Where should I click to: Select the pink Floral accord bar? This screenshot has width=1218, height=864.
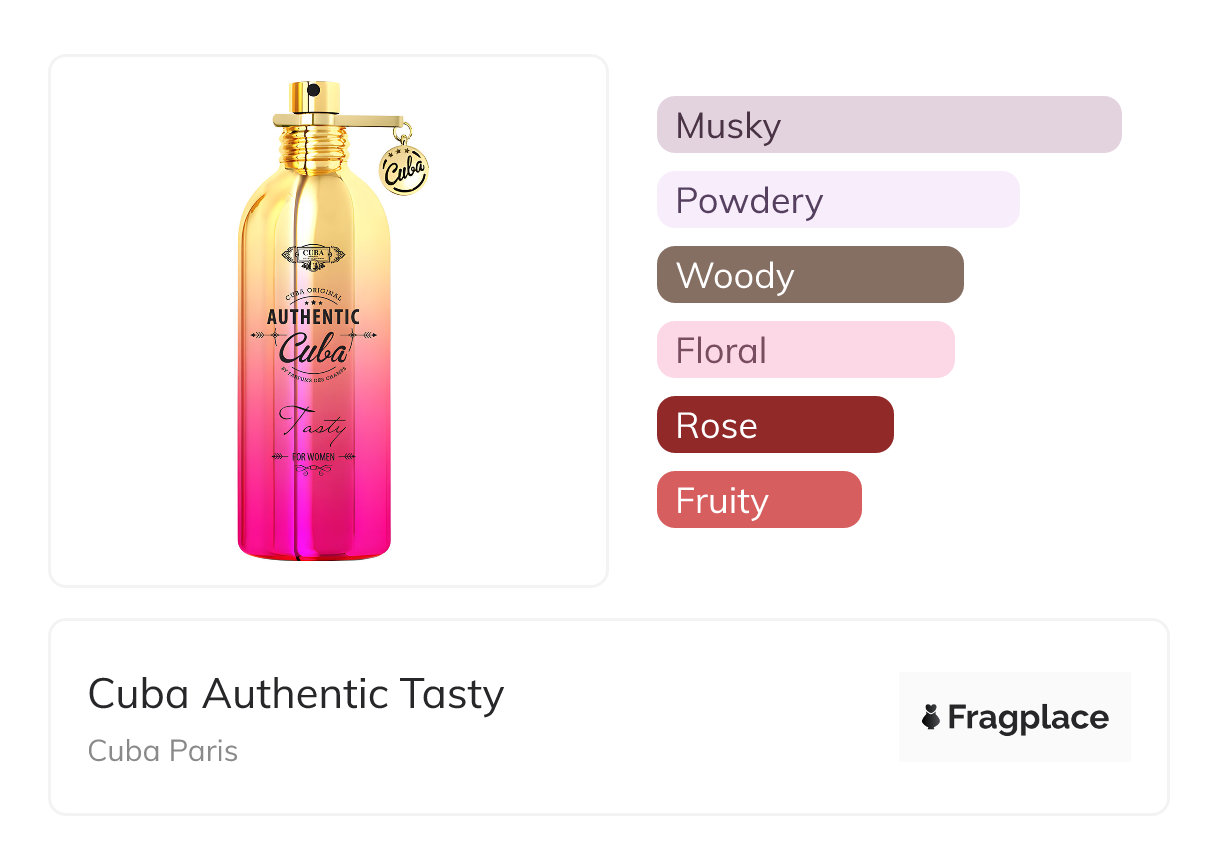pyautogui.click(x=805, y=350)
